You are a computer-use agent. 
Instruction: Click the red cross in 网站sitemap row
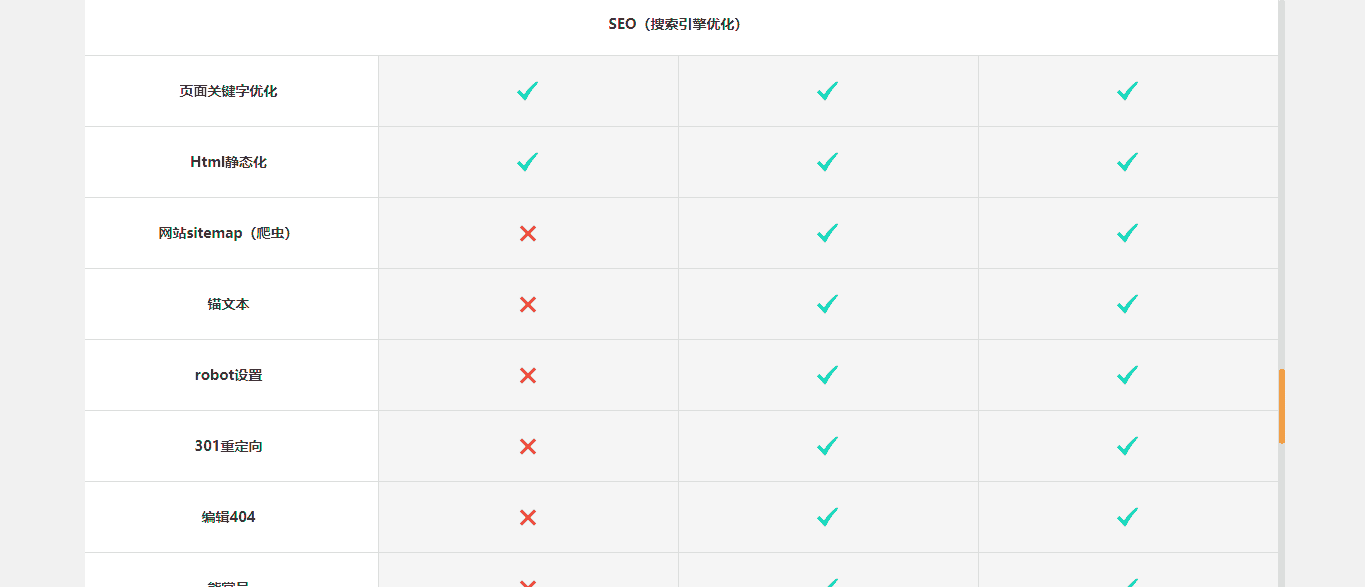tap(528, 233)
